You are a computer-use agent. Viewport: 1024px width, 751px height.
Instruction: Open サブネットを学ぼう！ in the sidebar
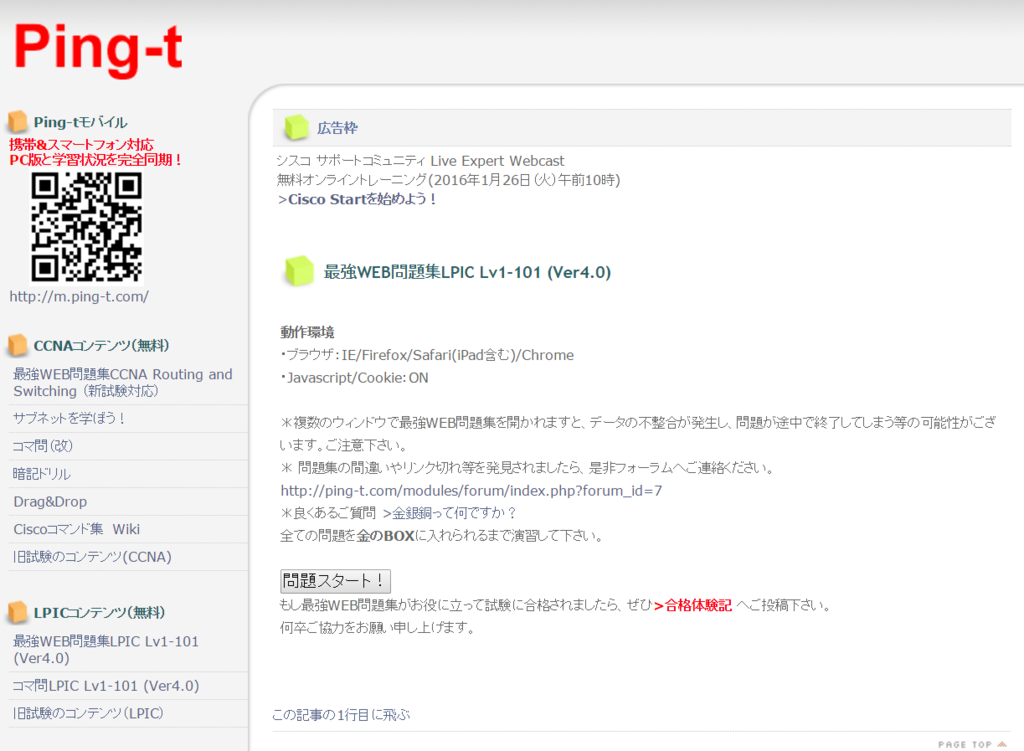(69, 418)
